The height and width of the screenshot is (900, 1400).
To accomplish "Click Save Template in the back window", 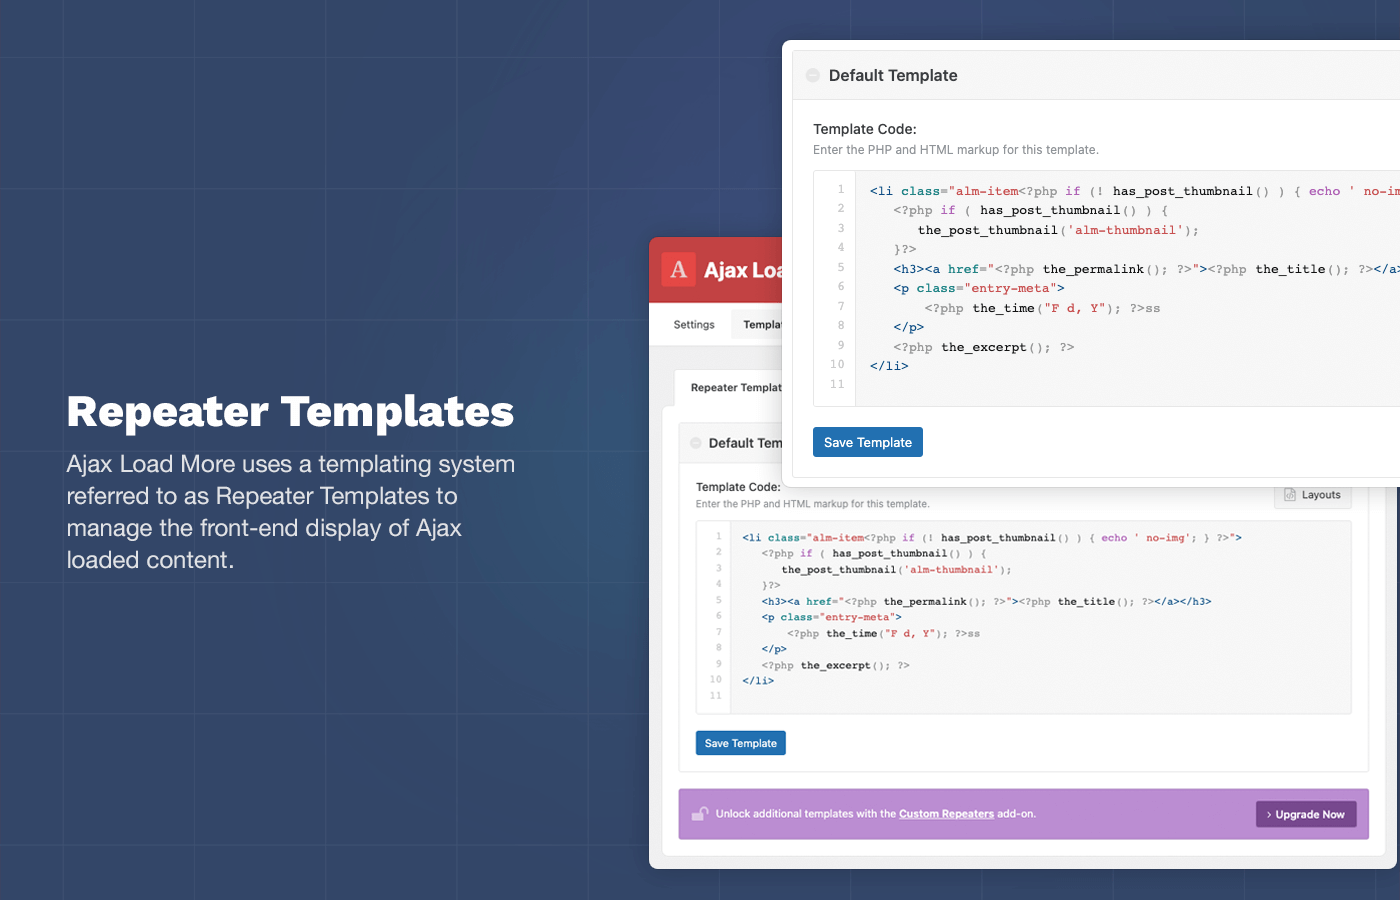I will (741, 743).
